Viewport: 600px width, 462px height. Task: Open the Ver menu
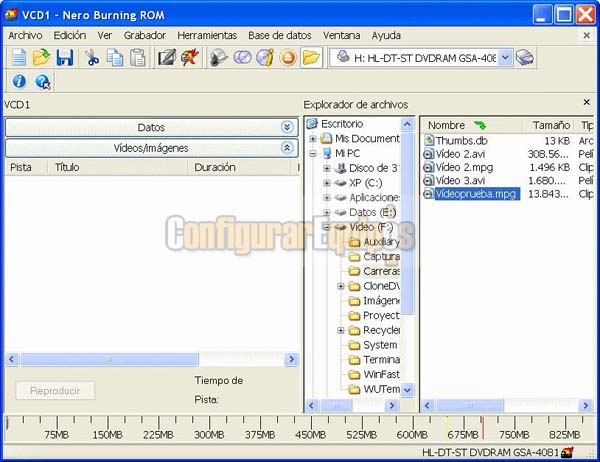tap(104, 35)
